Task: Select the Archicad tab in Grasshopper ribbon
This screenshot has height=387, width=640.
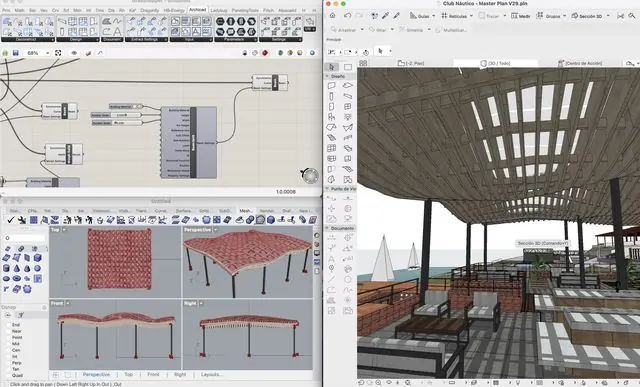Action: coord(198,10)
